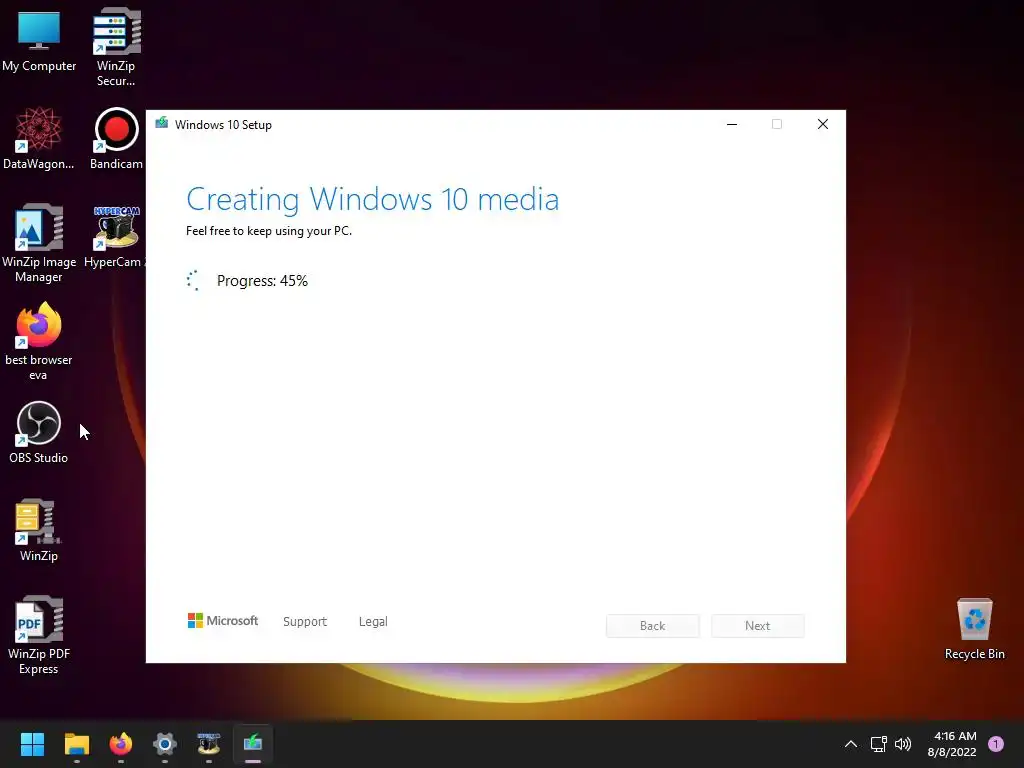Viewport: 1024px width, 768px height.
Task: Open the WinZip Secure desktop shortcut
Action: [116, 47]
